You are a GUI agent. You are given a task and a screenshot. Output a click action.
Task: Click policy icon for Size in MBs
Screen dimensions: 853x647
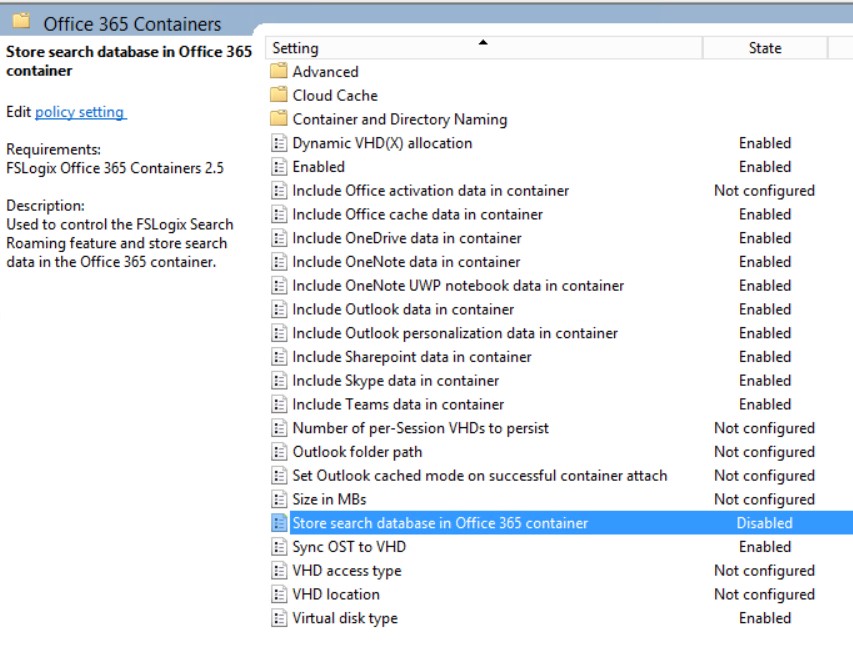tap(279, 500)
